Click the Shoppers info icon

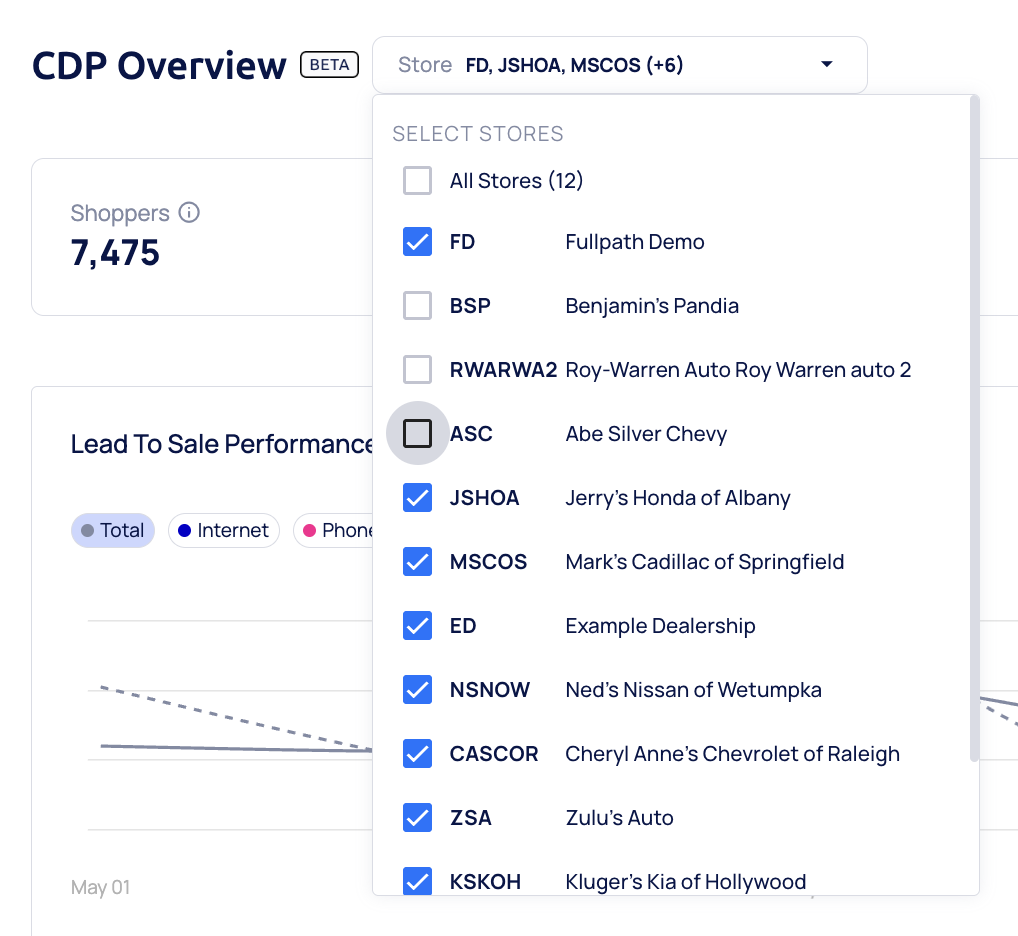click(x=189, y=213)
